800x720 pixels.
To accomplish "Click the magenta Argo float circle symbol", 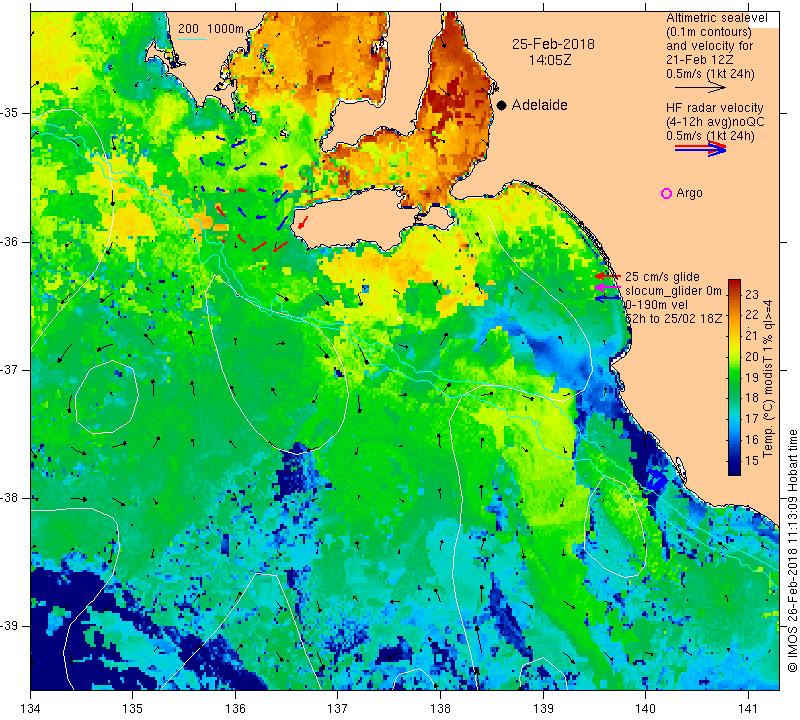I will [666, 193].
